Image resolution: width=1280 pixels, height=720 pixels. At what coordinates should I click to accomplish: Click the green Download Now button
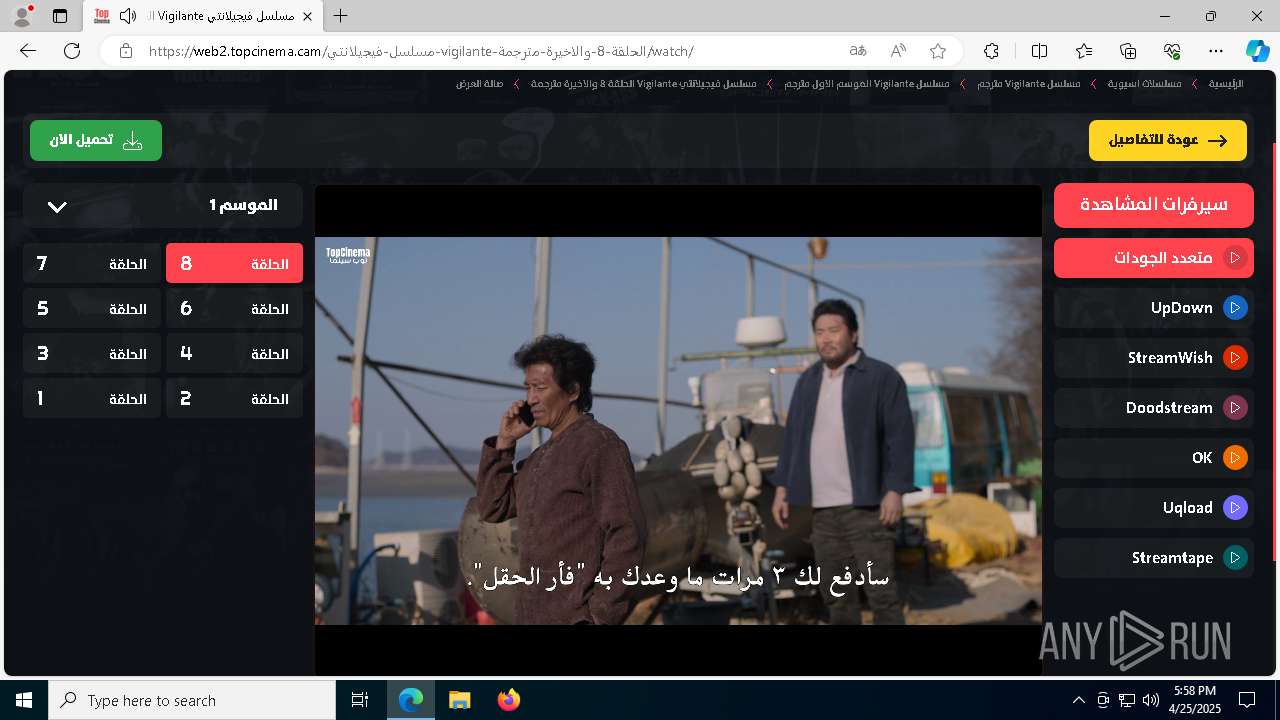pos(96,141)
